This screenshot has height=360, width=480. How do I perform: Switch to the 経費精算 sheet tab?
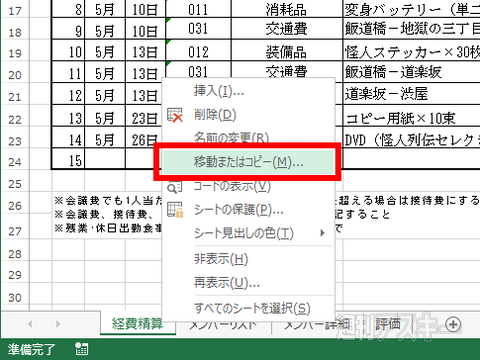coord(138,323)
